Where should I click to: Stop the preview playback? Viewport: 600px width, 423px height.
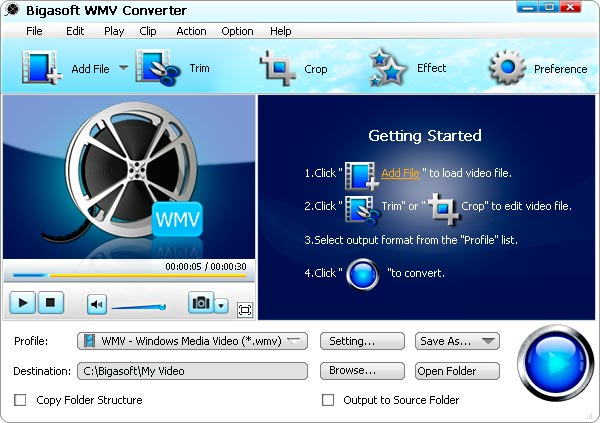point(50,303)
